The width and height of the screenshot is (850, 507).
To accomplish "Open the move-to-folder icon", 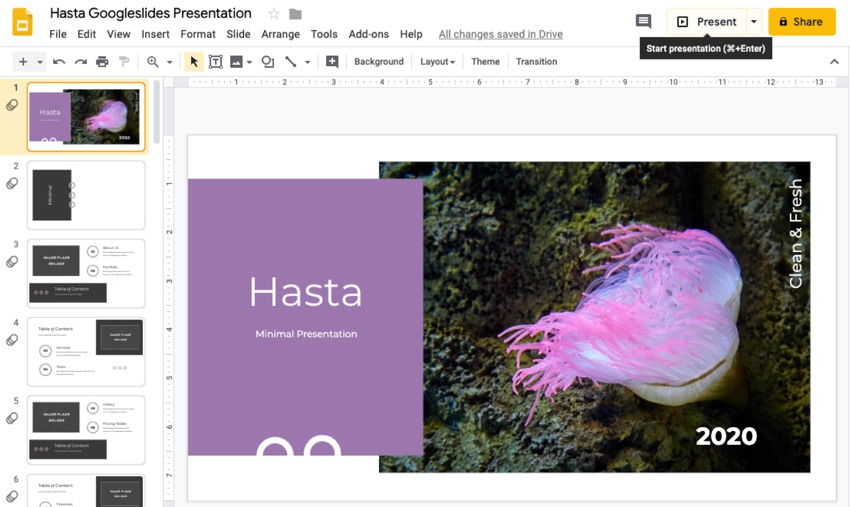I will point(295,14).
